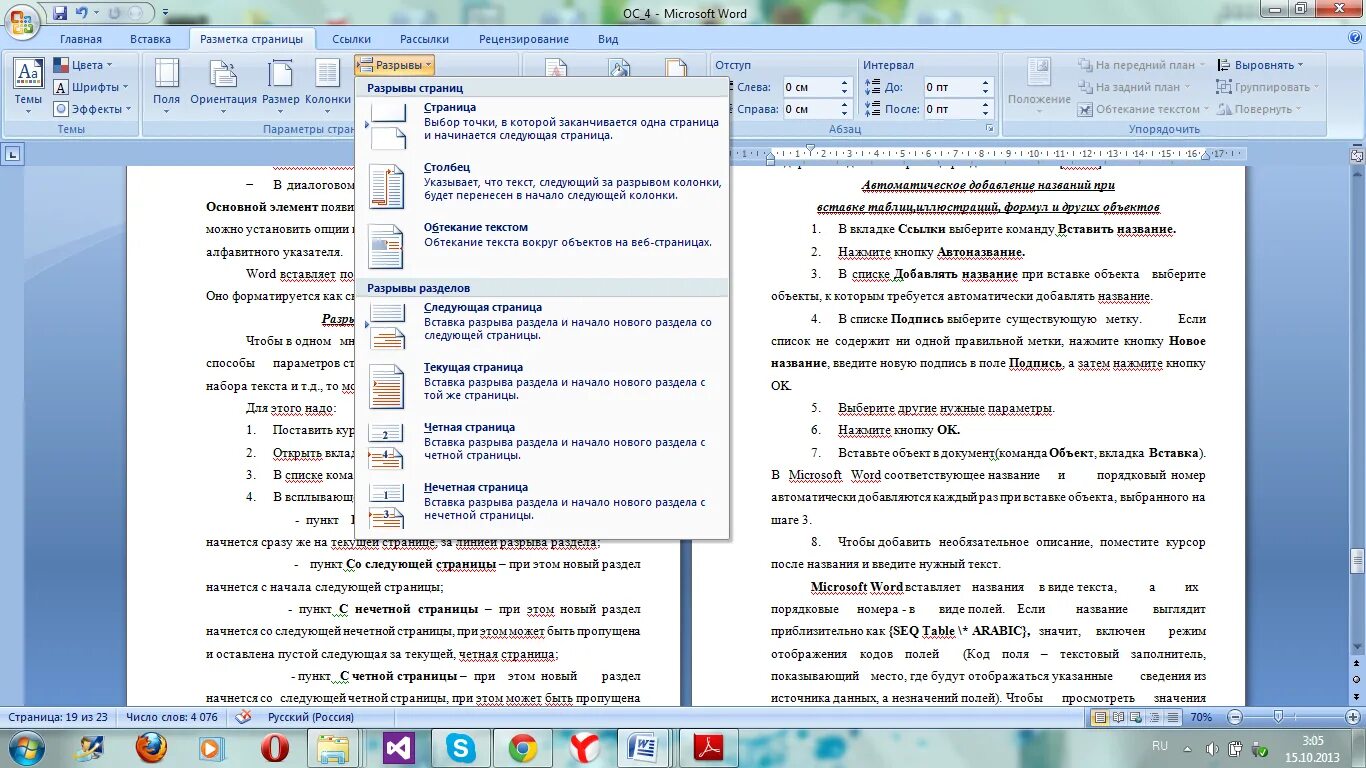Click the tab stop selector left of ruler
Image resolution: width=1366 pixels, height=768 pixels.
click(x=13, y=154)
